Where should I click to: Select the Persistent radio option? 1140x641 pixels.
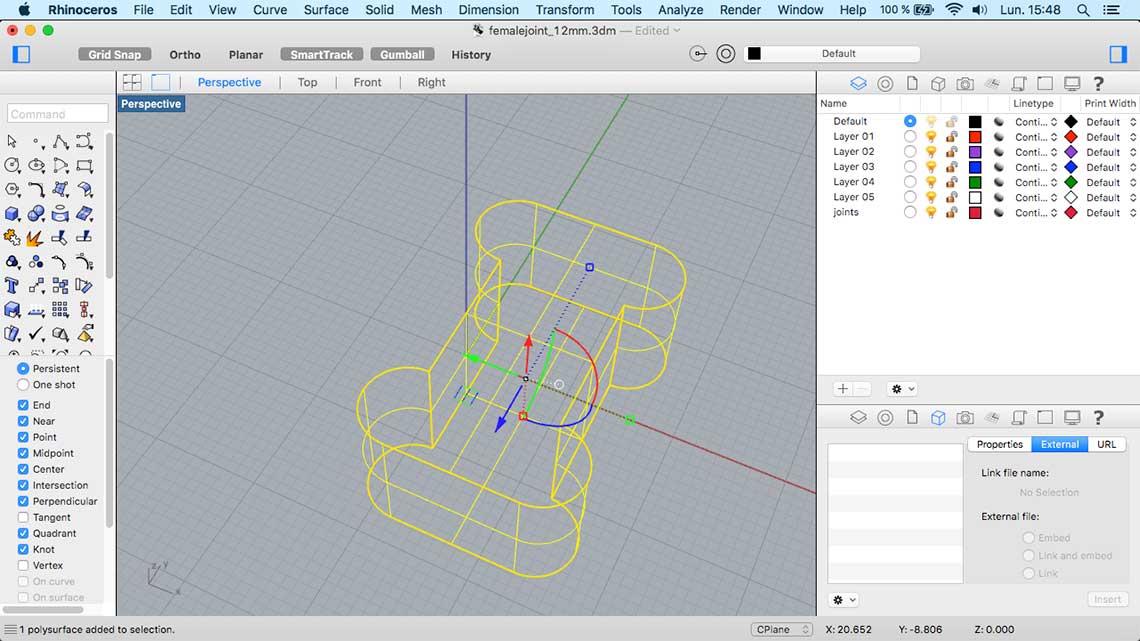(23, 368)
